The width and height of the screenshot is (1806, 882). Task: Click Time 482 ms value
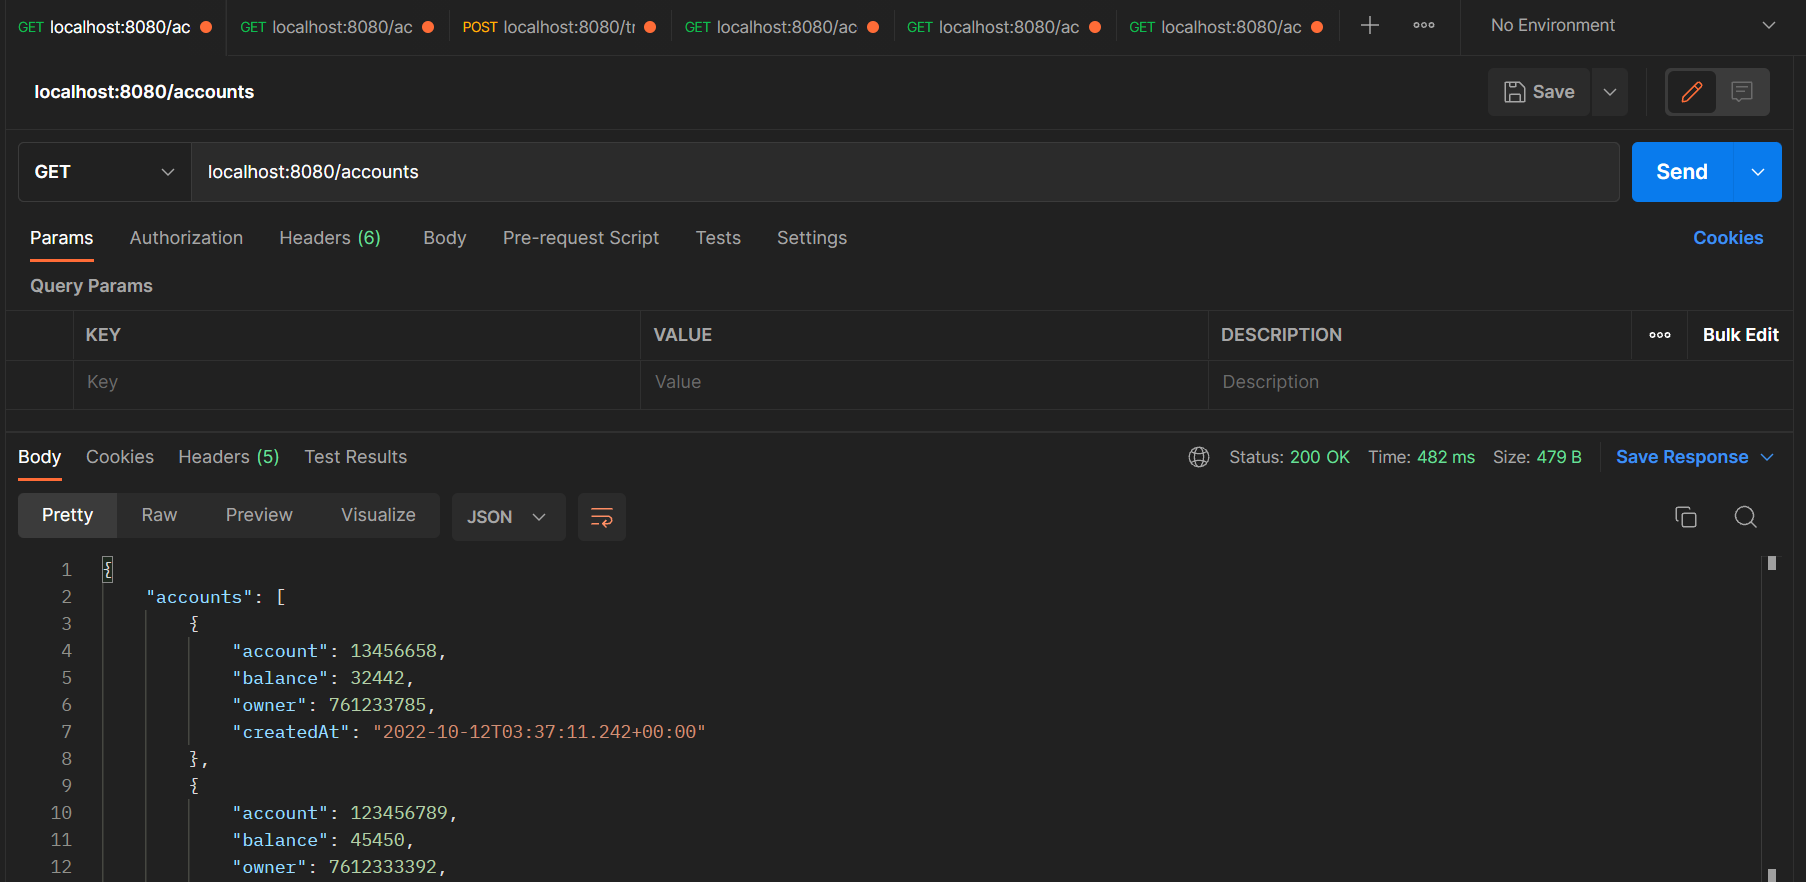pos(1446,457)
